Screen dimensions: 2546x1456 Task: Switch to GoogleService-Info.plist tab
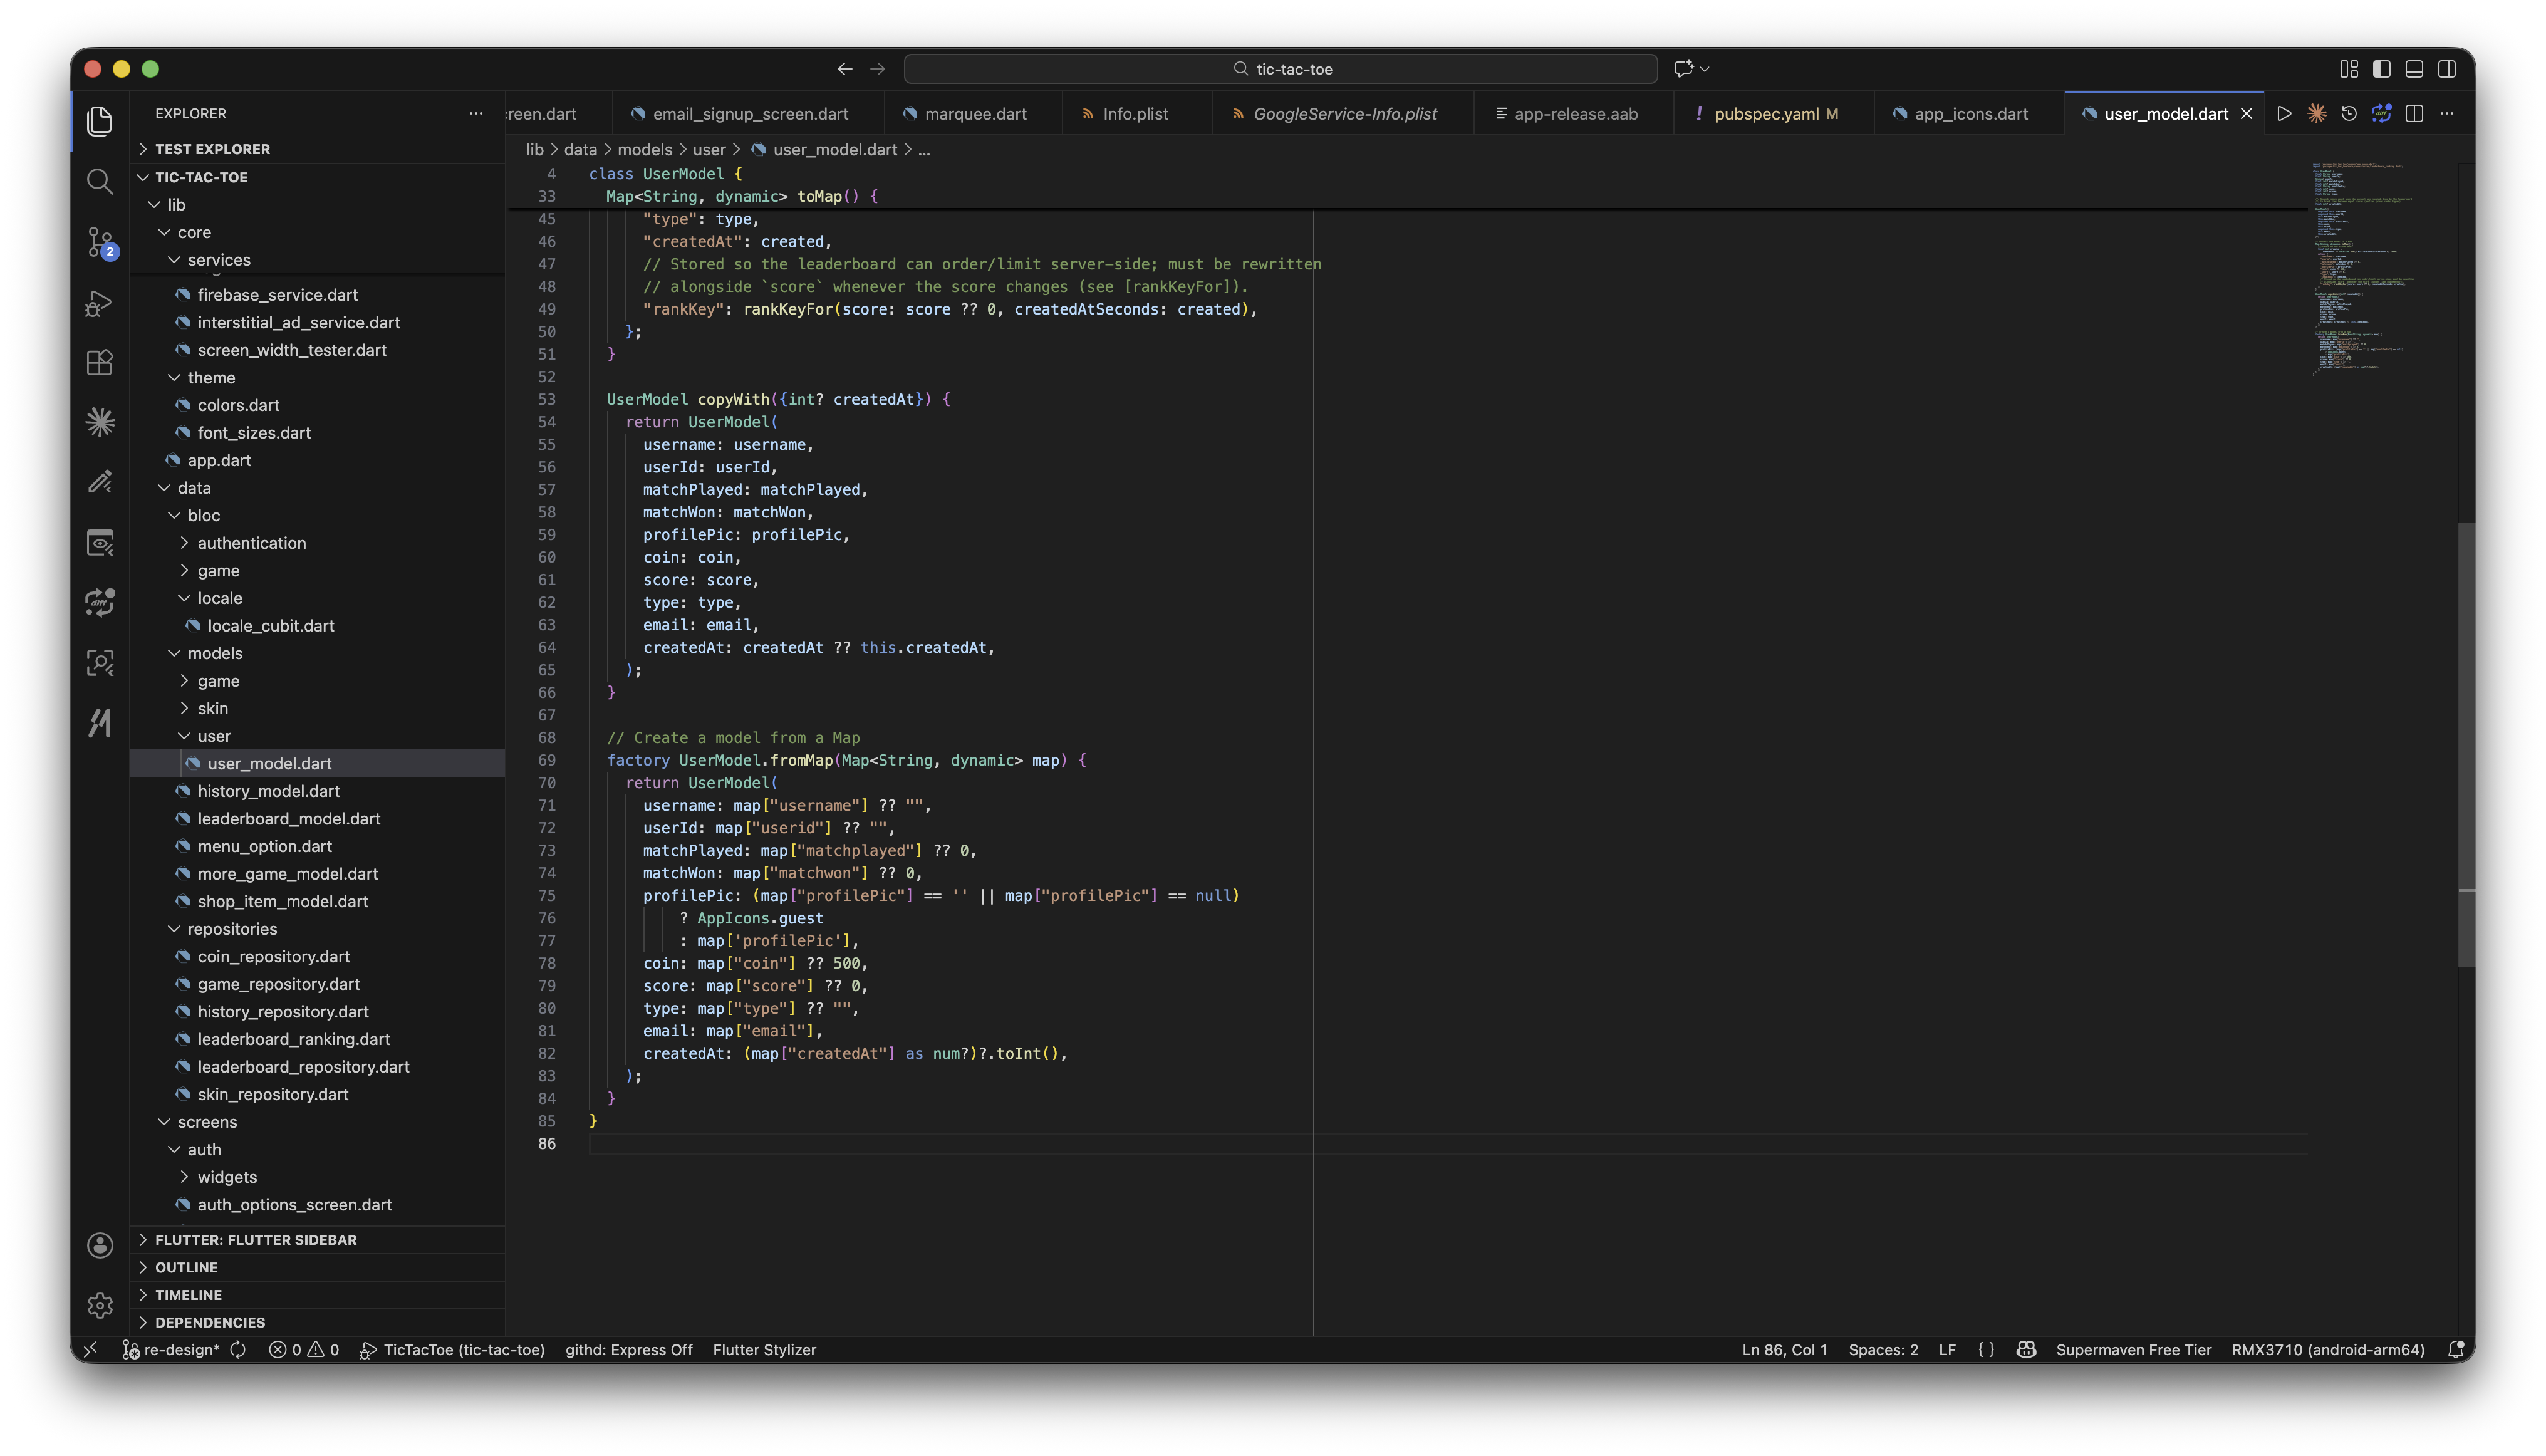pos(1344,114)
